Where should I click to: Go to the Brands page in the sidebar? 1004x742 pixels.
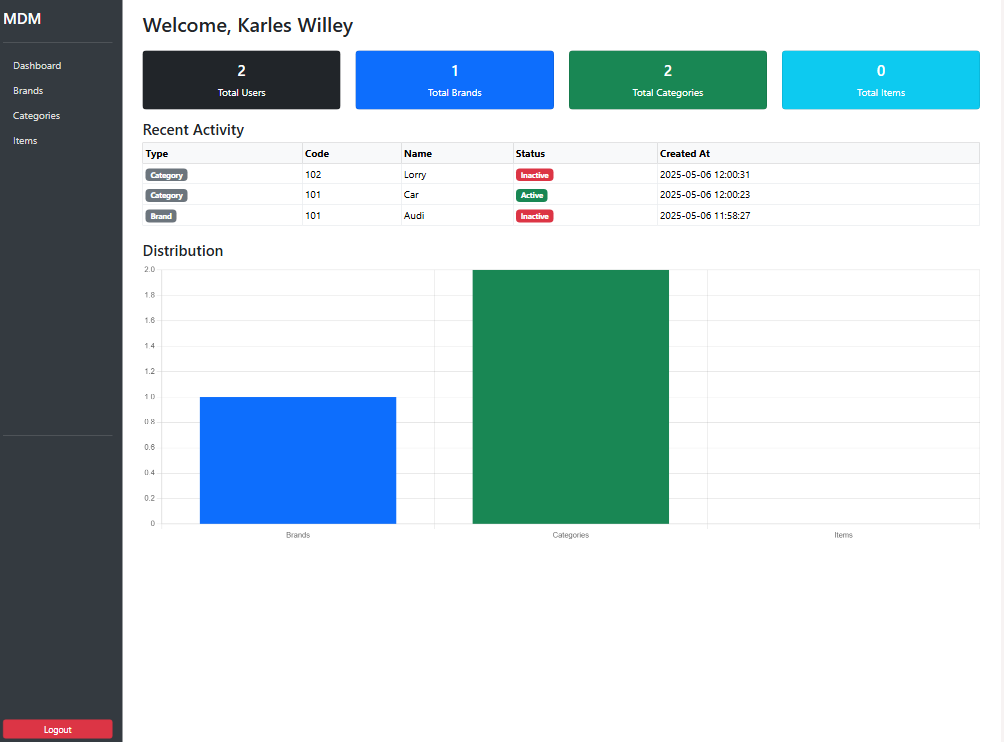[28, 90]
